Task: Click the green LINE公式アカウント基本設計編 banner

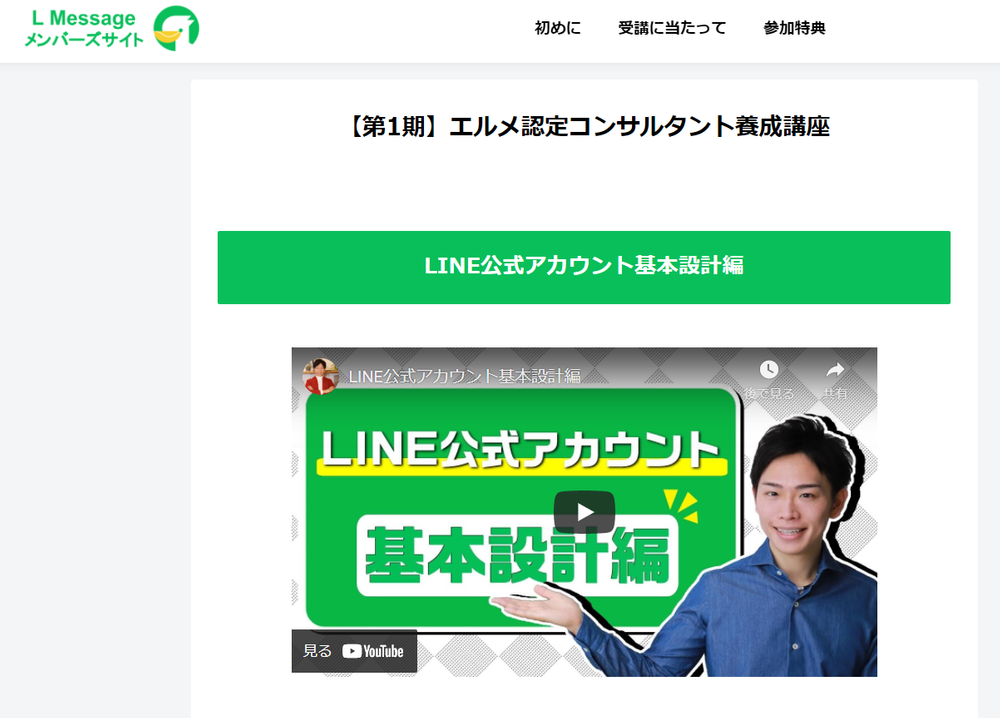Action: click(584, 267)
